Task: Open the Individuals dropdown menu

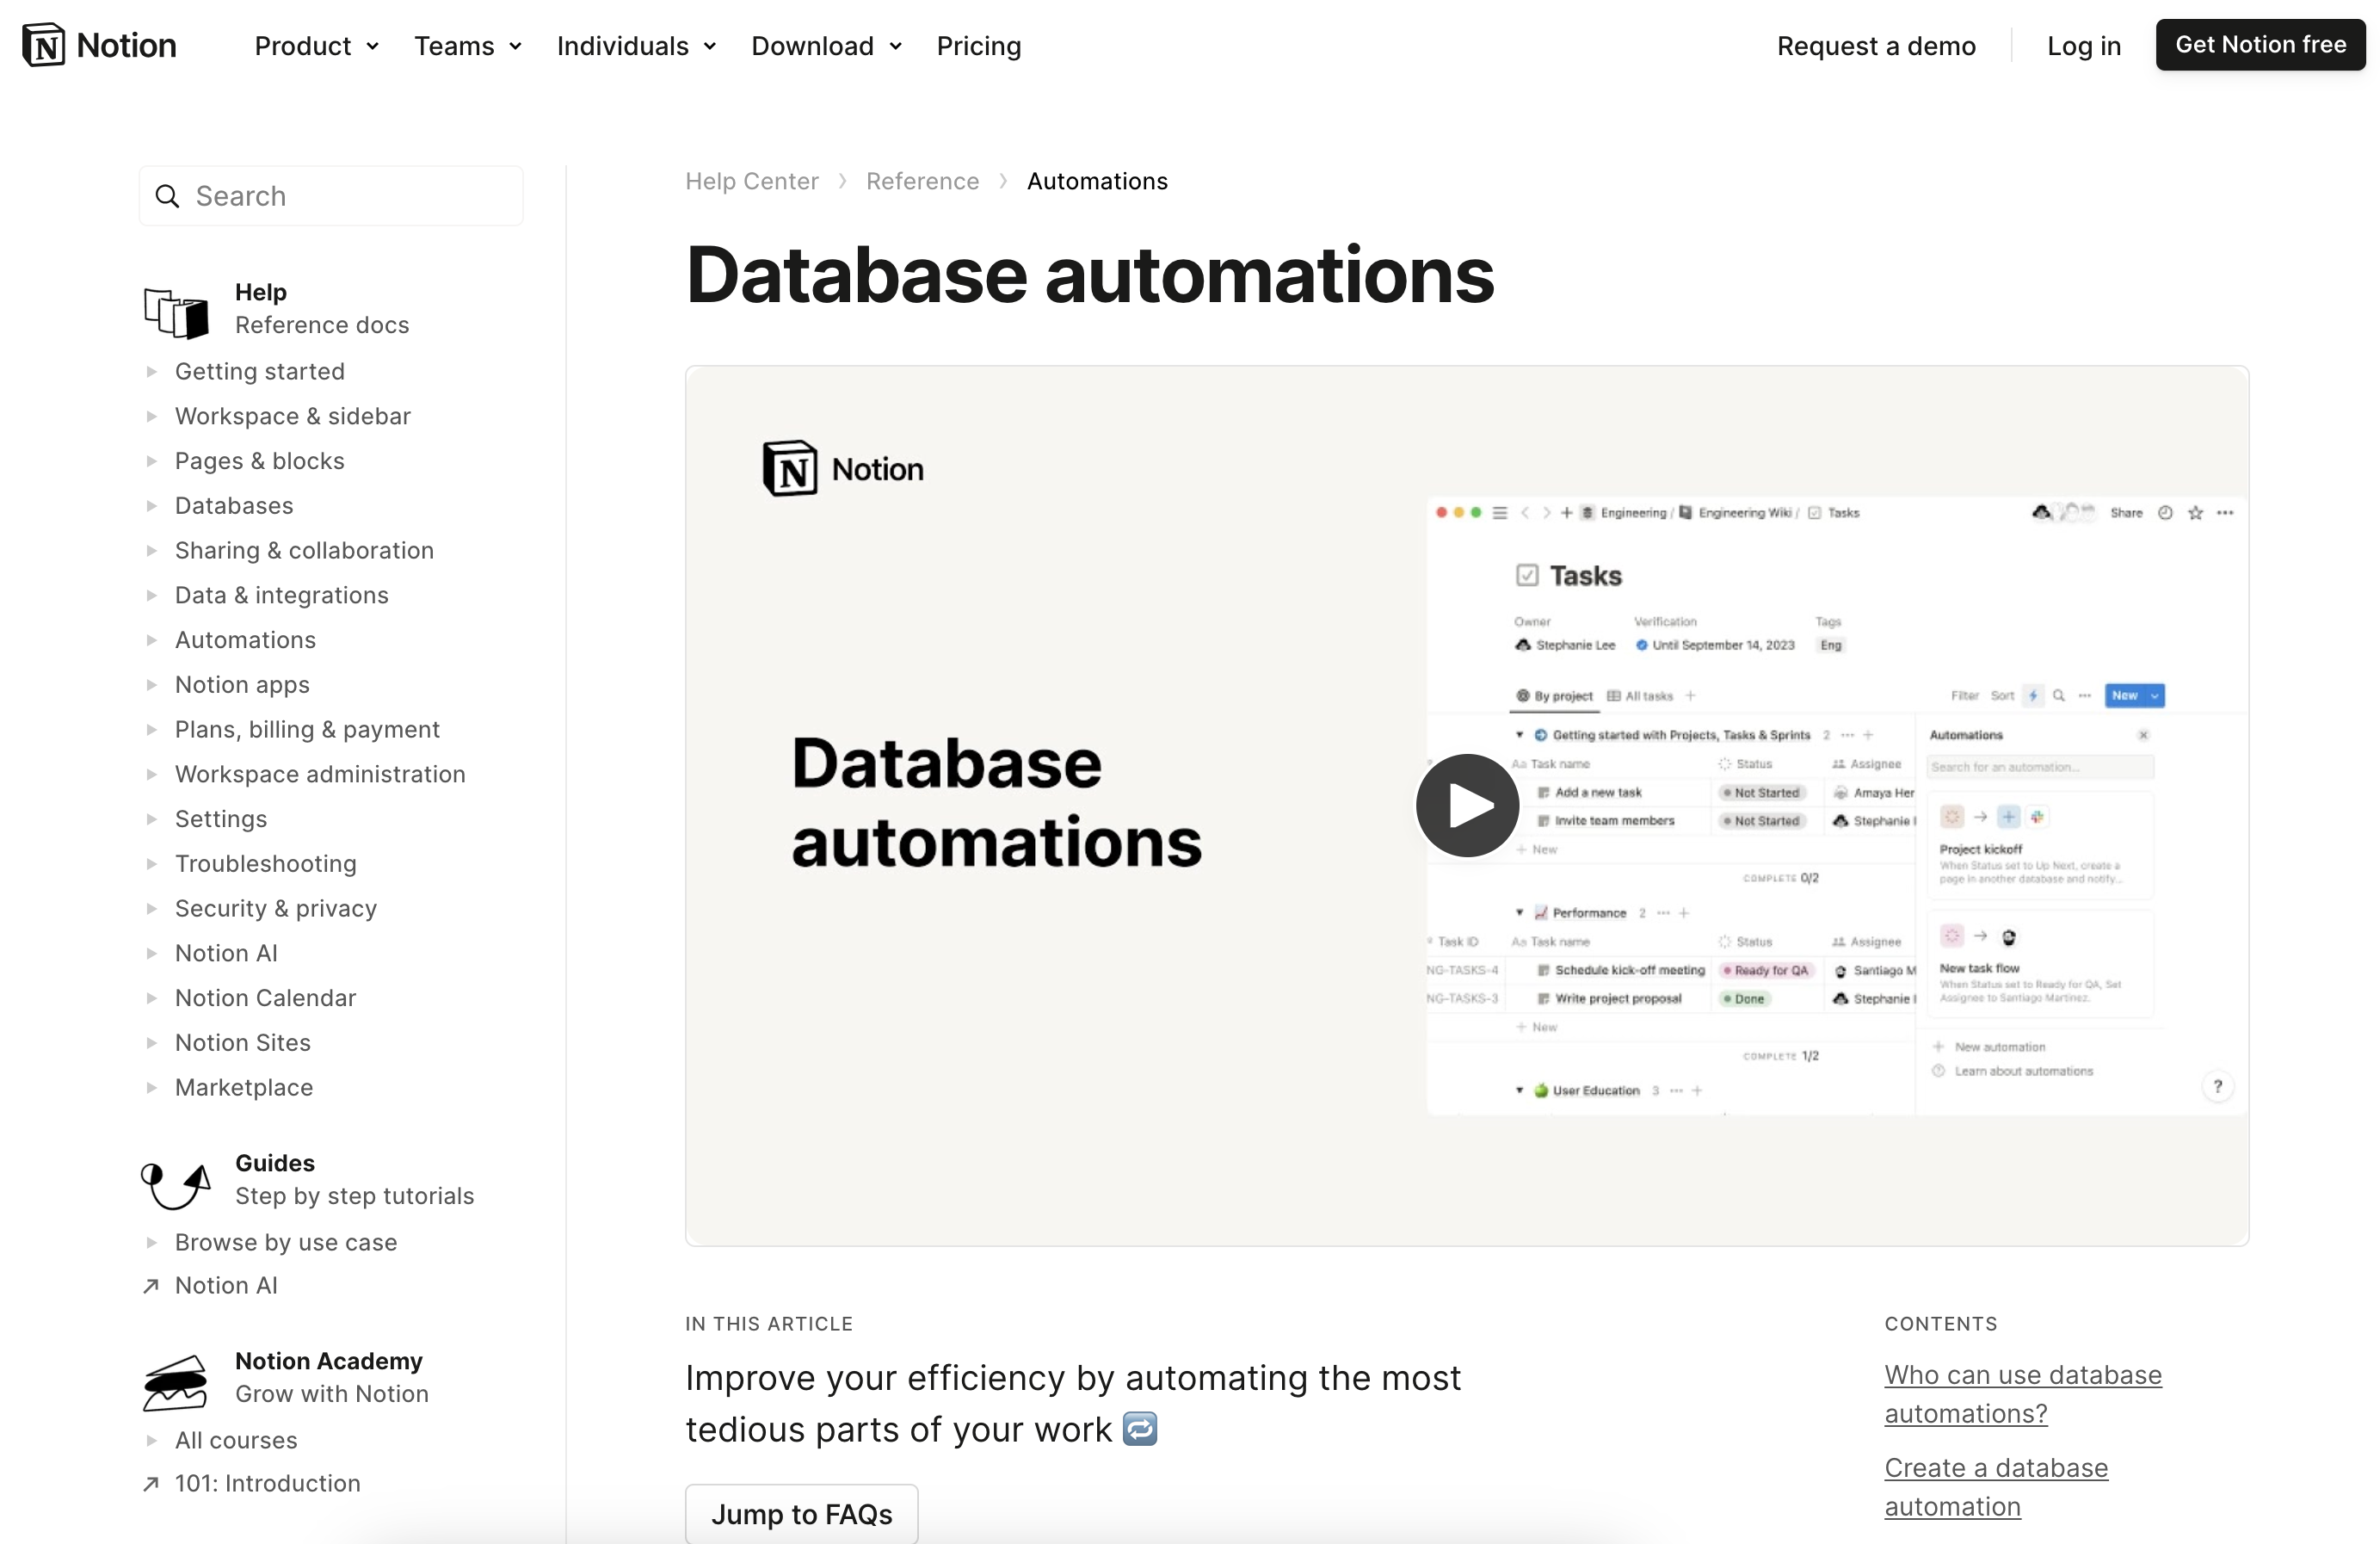Action: (637, 46)
